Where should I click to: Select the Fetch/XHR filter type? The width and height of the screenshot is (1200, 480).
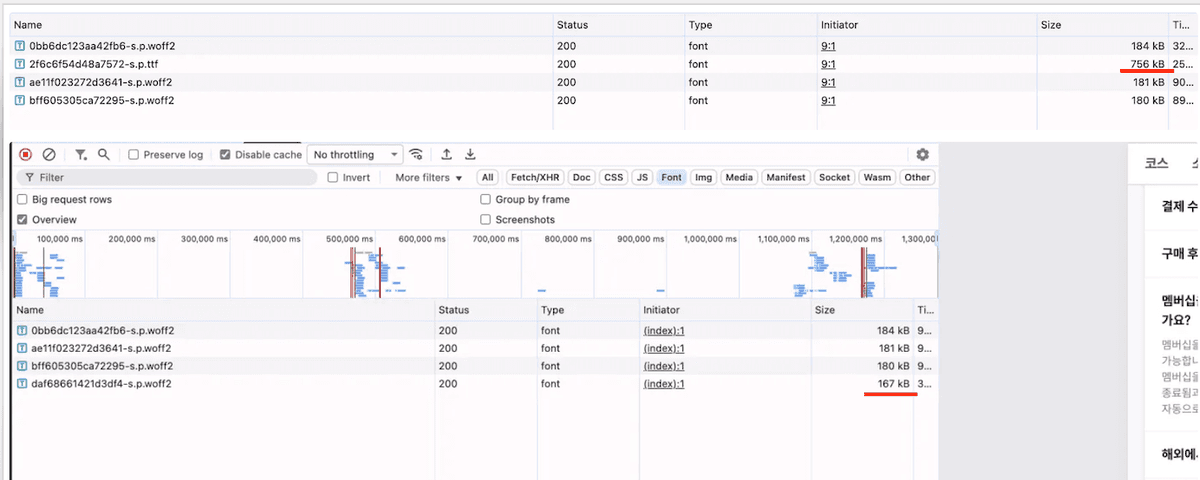pyautogui.click(x=535, y=178)
